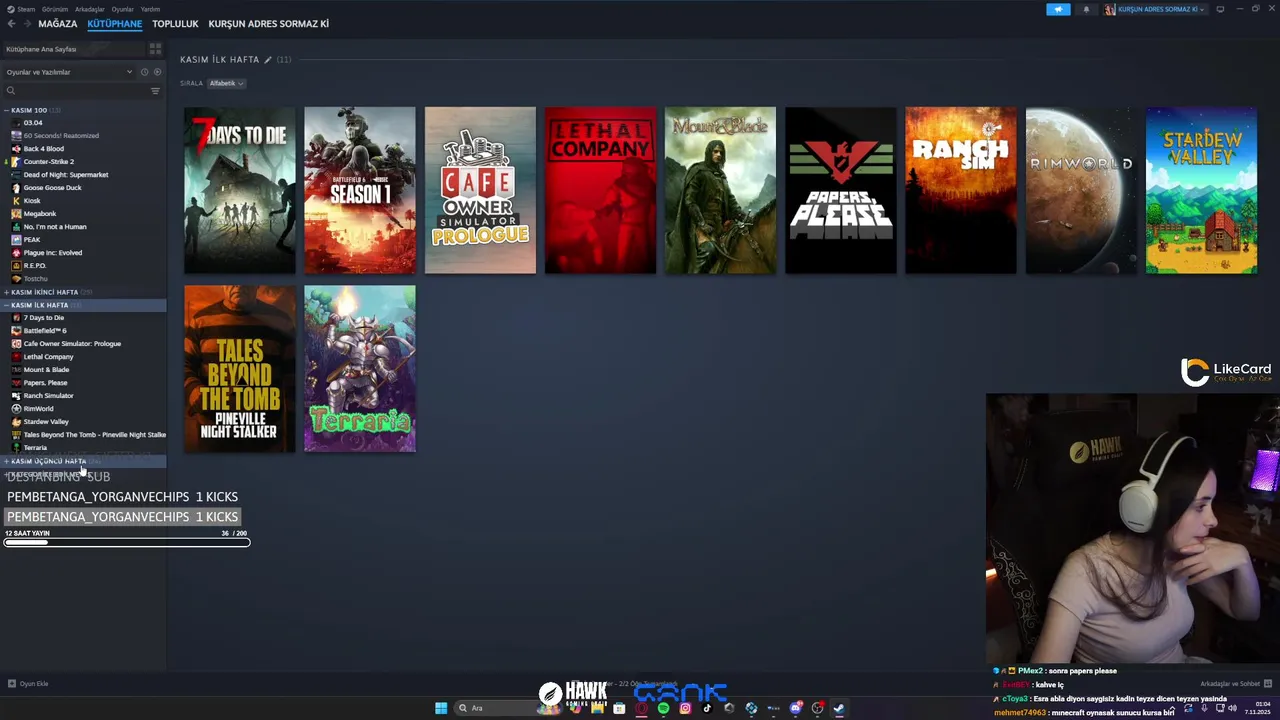The height and width of the screenshot is (720, 1280).
Task: Switch to the MAĞAZA tab
Action: pos(58,24)
